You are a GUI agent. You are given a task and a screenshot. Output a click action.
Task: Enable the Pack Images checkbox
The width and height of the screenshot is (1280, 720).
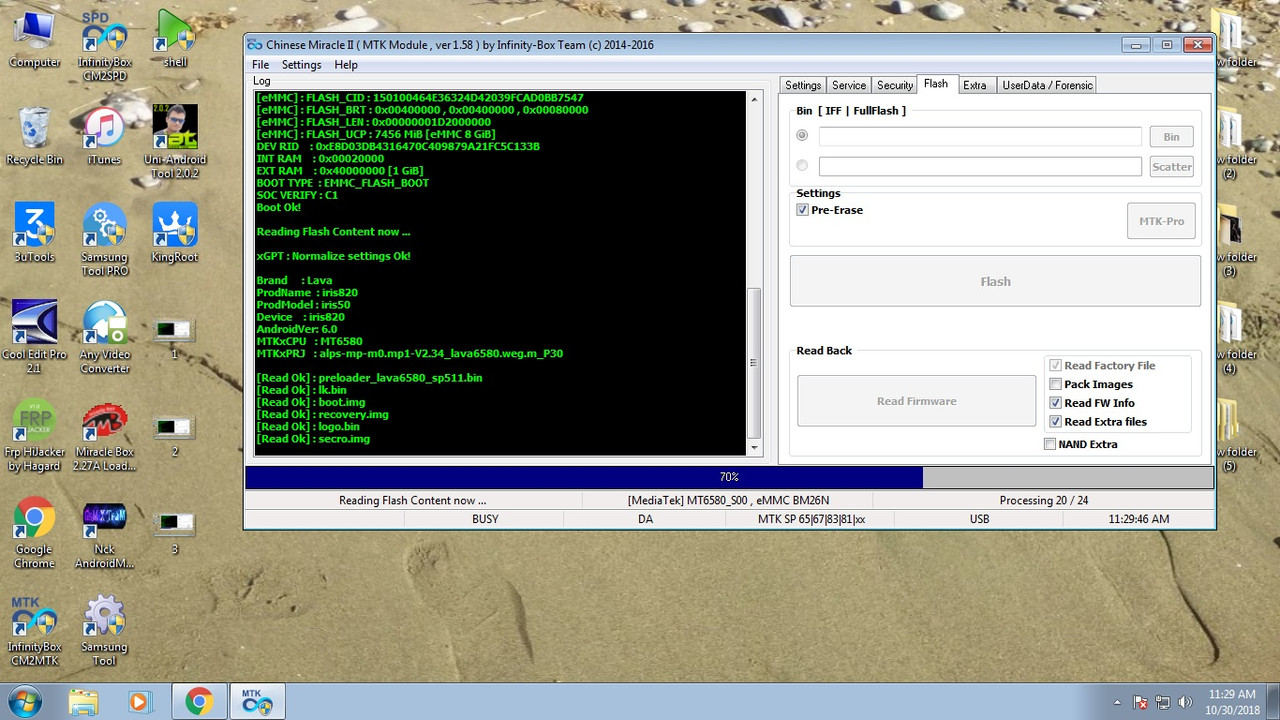tap(1054, 384)
